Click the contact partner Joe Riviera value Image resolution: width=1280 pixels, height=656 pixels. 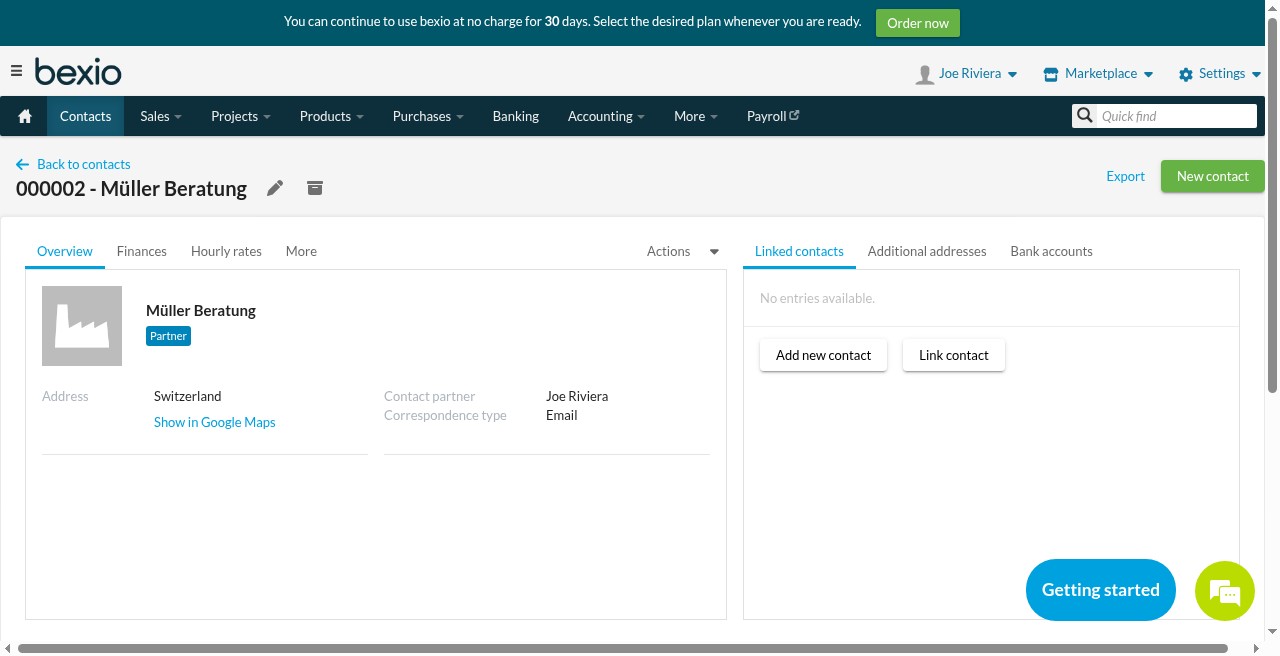pos(577,396)
